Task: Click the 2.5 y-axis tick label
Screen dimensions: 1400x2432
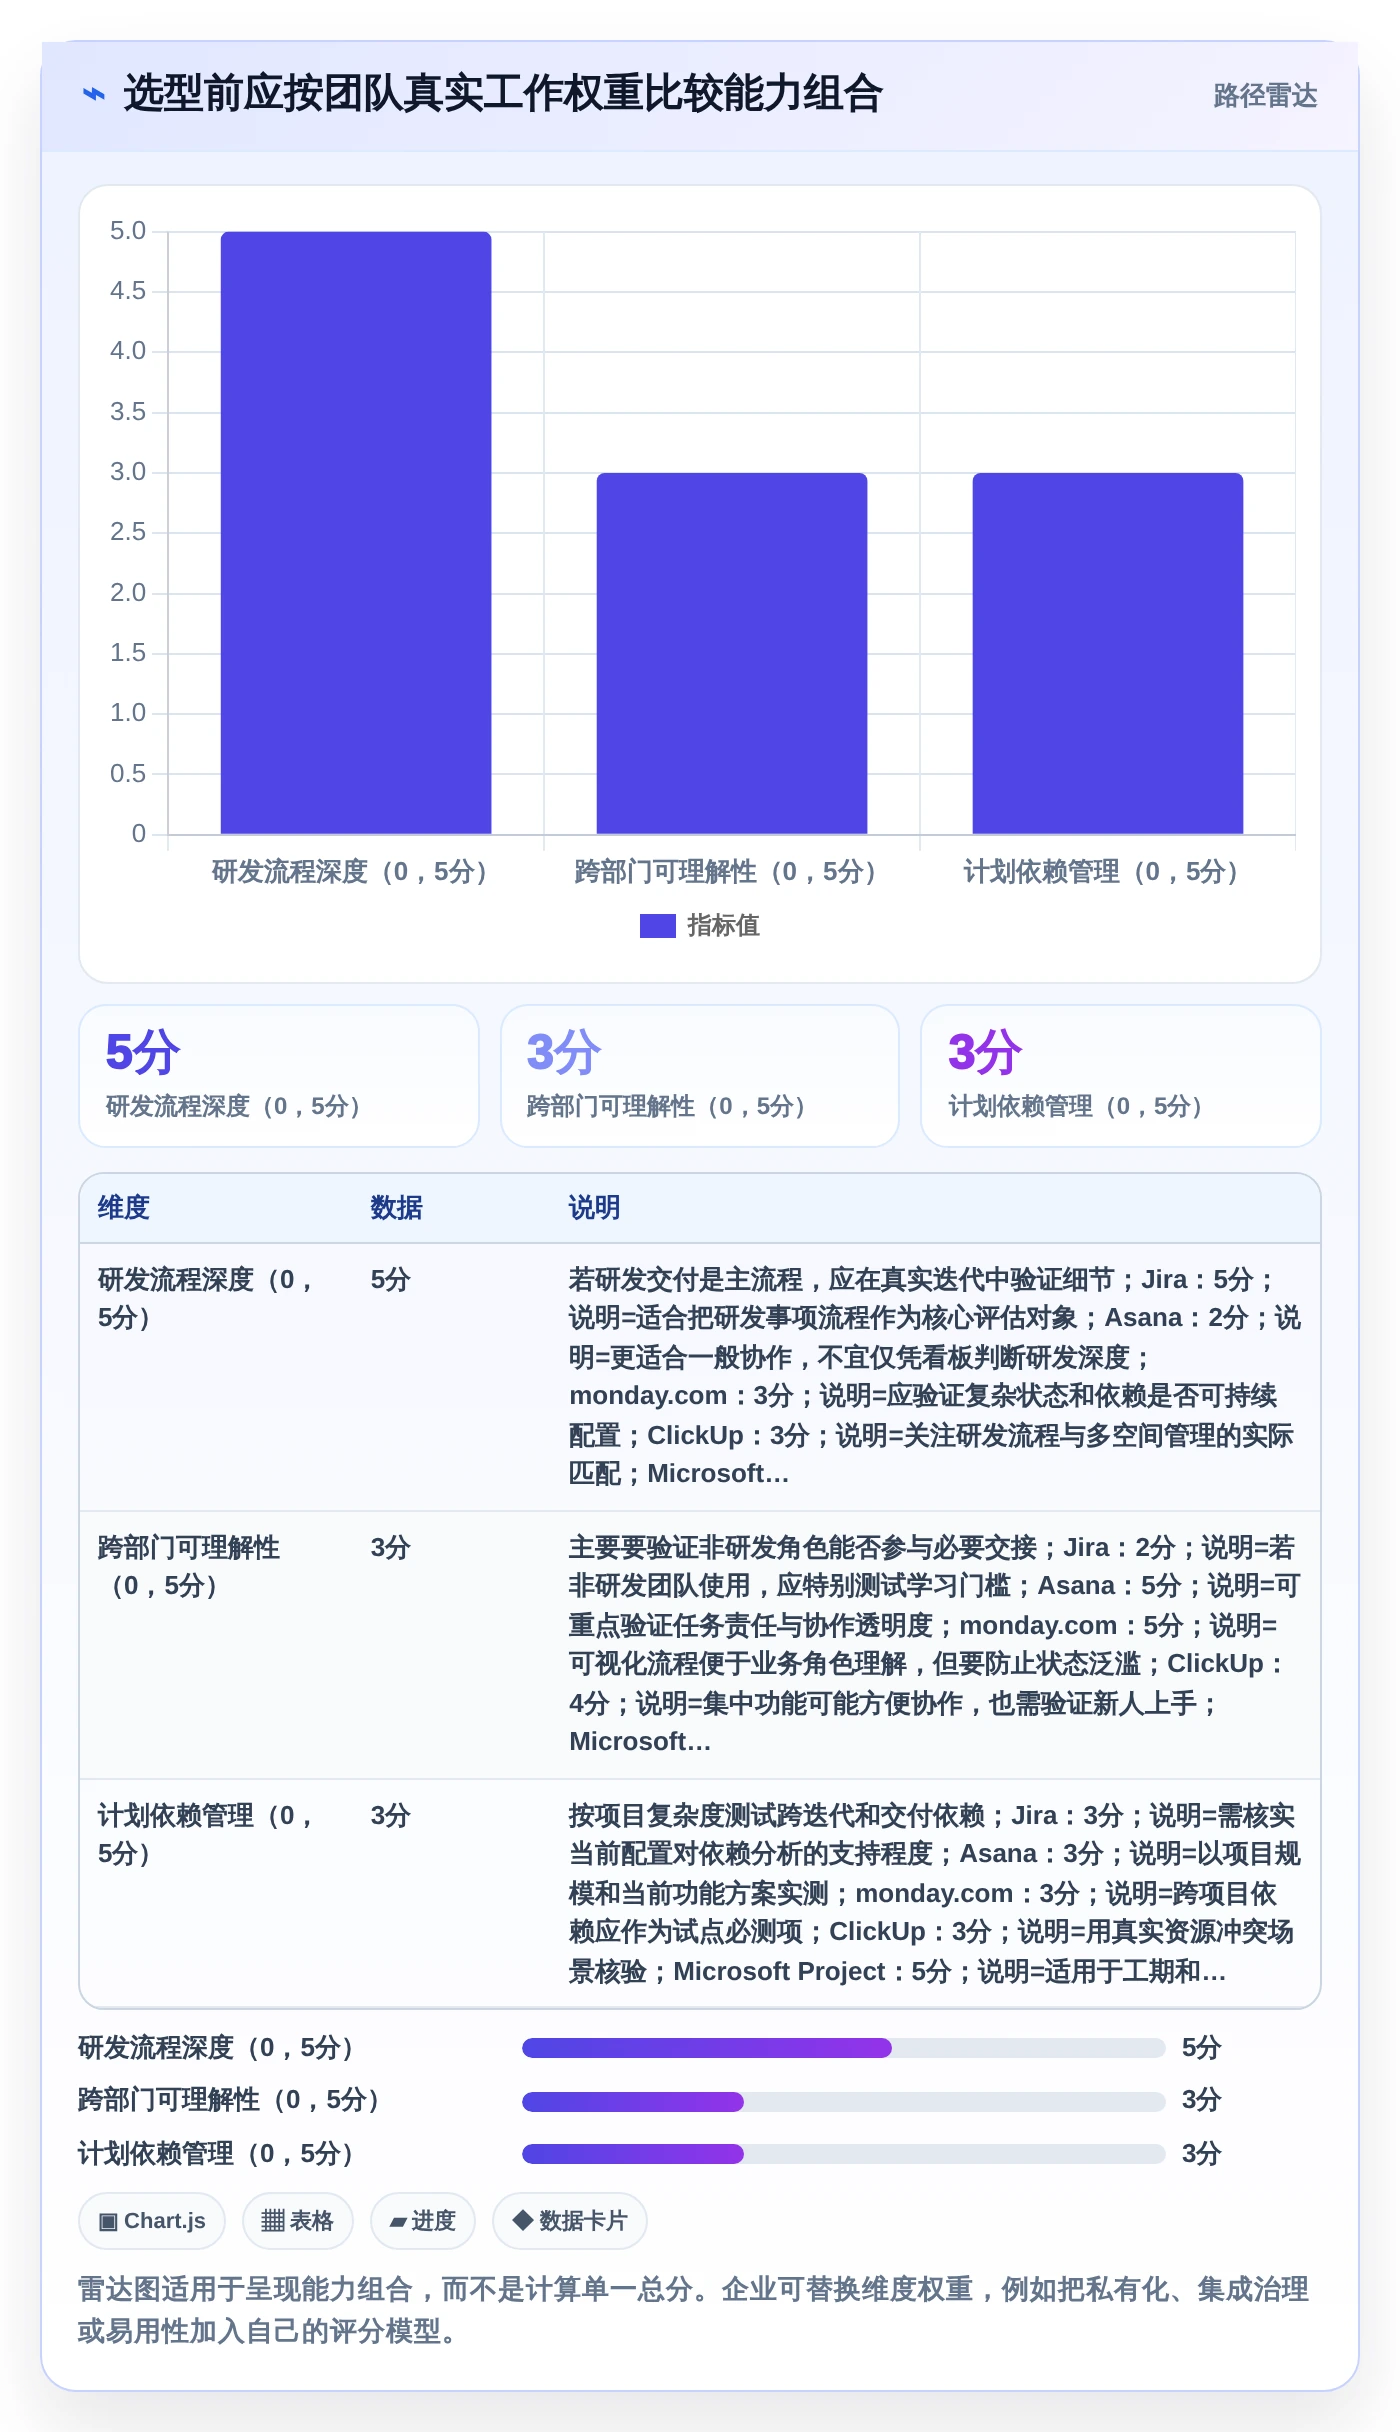Action: 128,532
